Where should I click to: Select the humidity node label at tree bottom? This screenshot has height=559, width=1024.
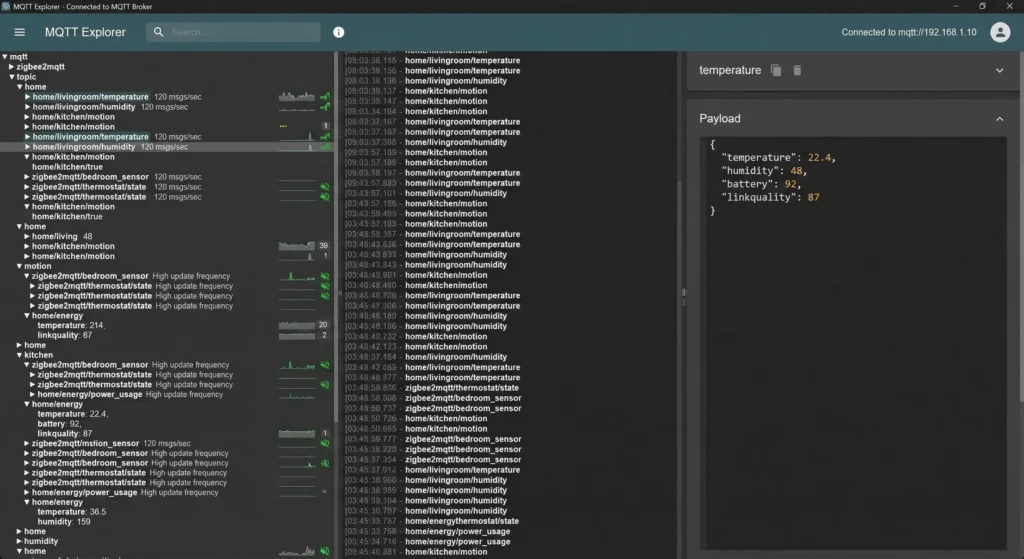coord(41,541)
